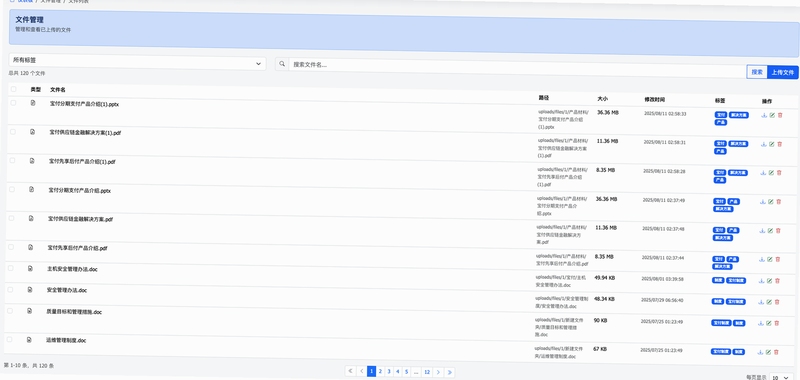This screenshot has height=380, width=800.
Task: Download 宝付供应链金融解决方案(1).pdf
Action: tap(763, 144)
